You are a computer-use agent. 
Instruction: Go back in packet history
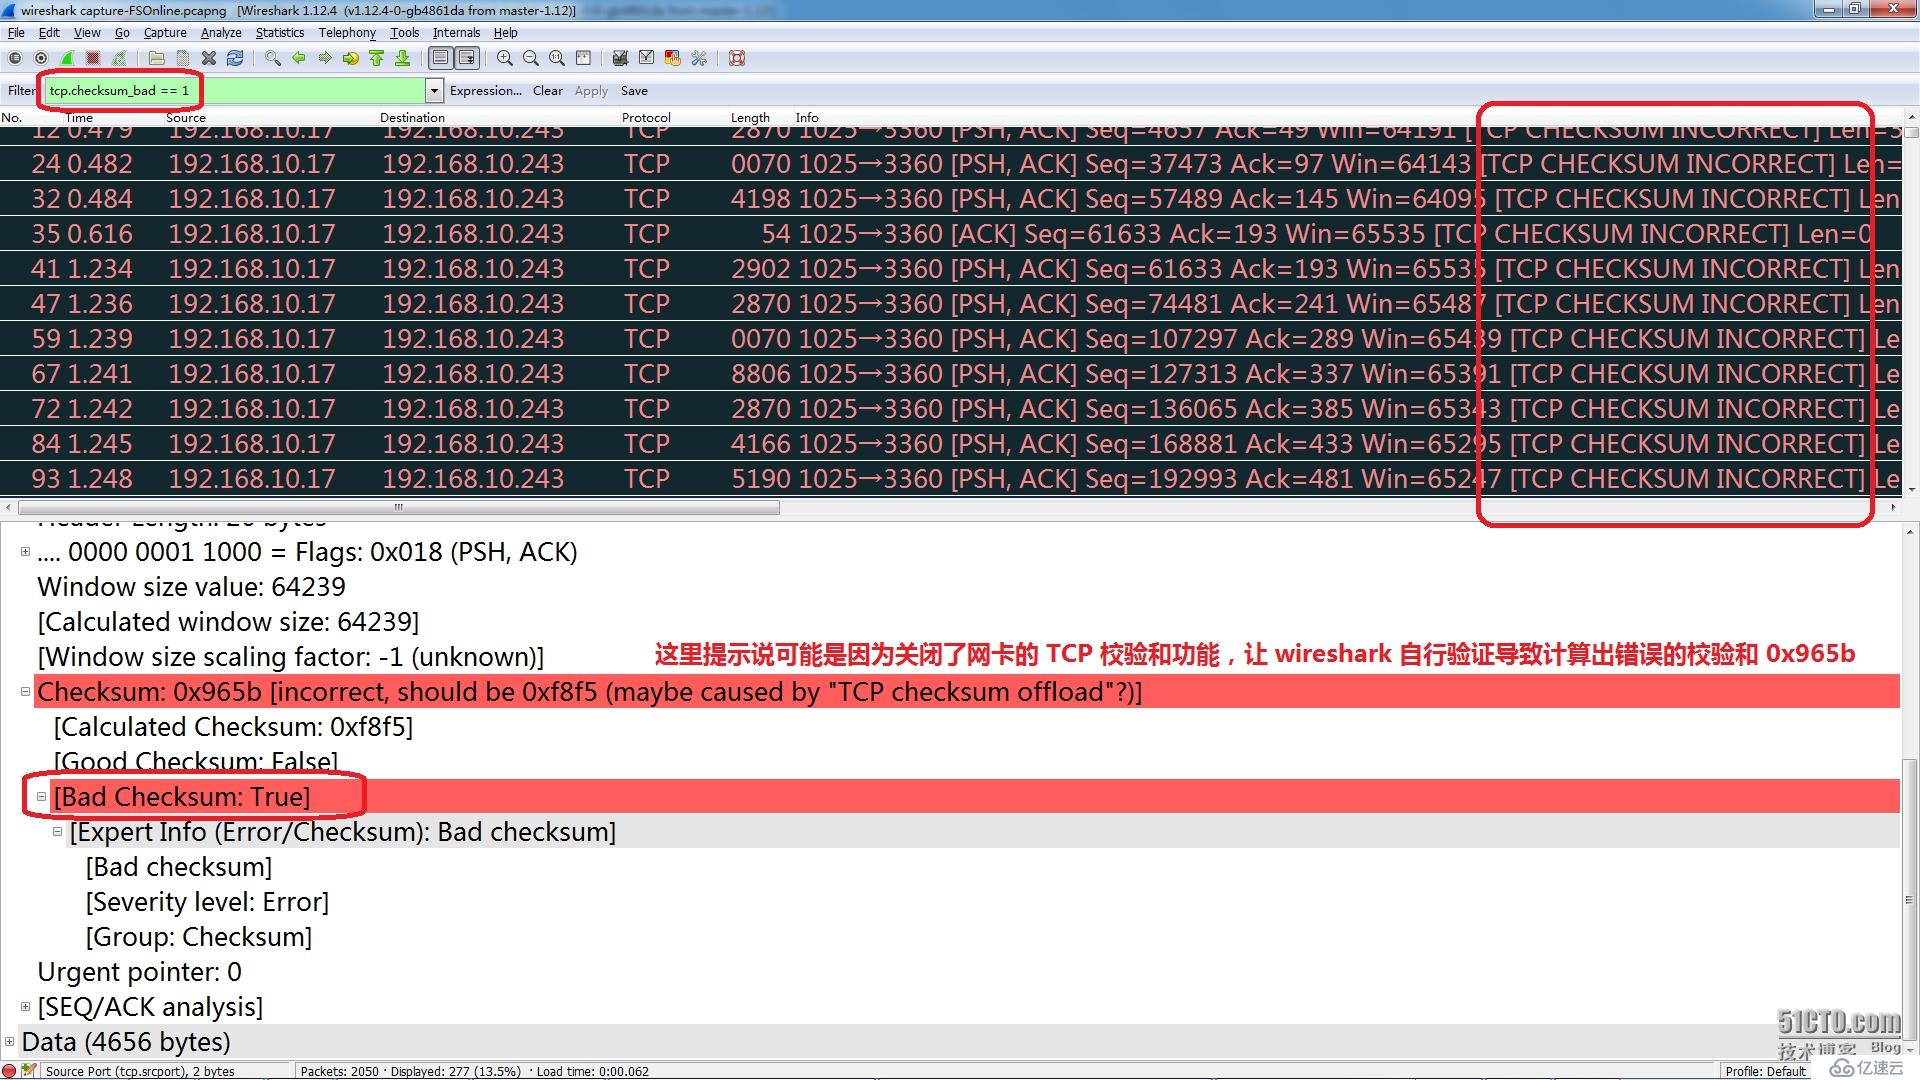[x=298, y=58]
